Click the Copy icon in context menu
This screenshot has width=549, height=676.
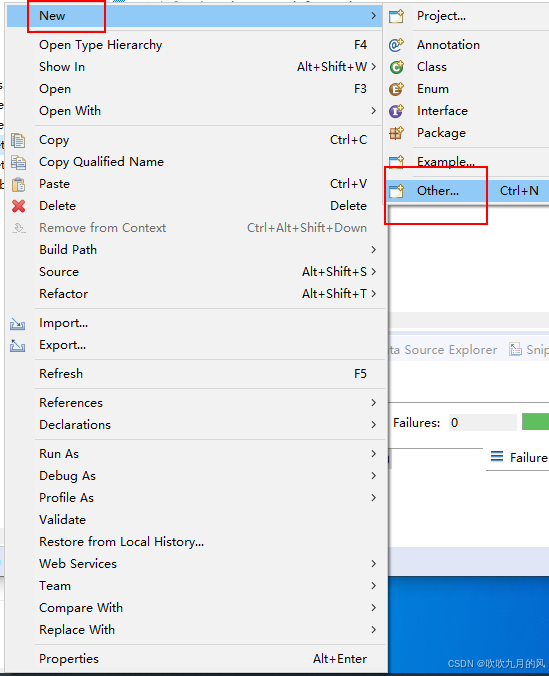[18, 140]
